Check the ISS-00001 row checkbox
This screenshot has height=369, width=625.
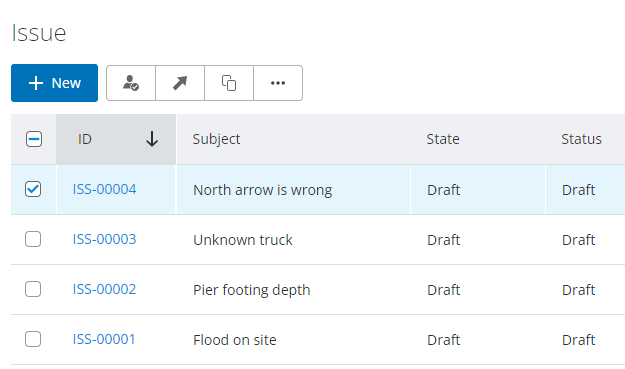point(33,339)
